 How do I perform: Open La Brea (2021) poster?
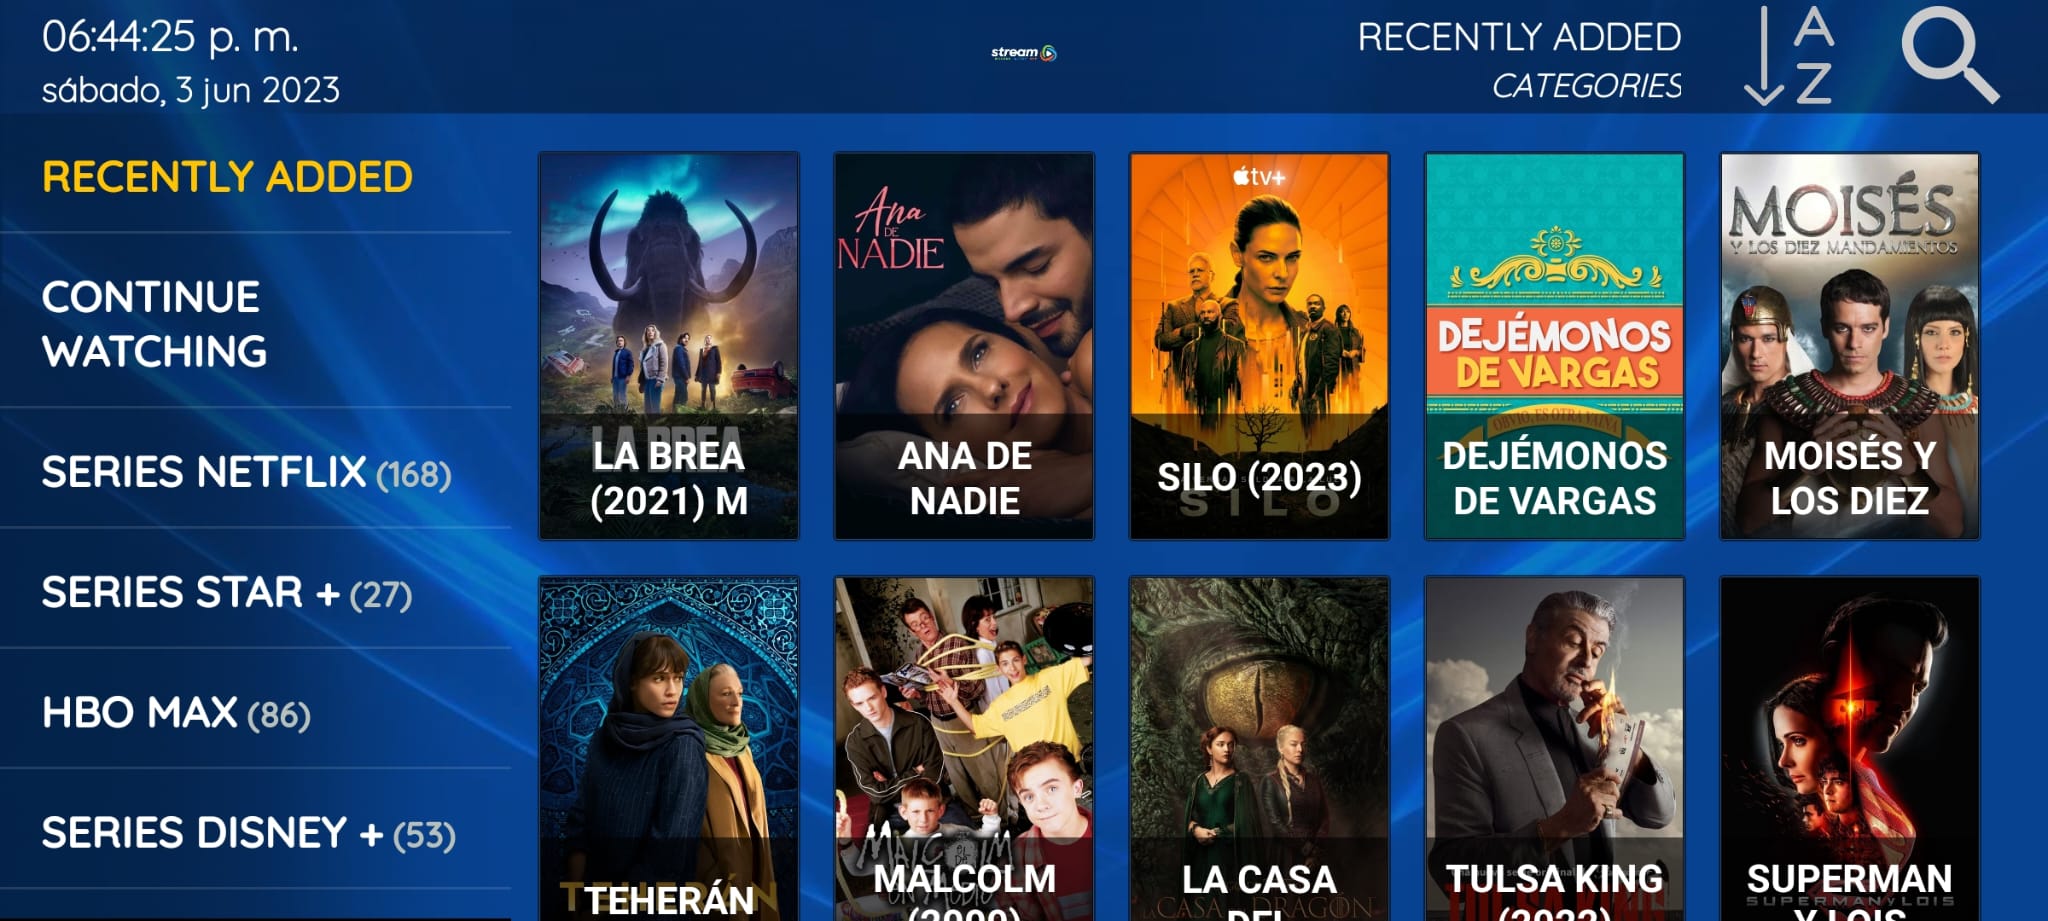coord(669,346)
